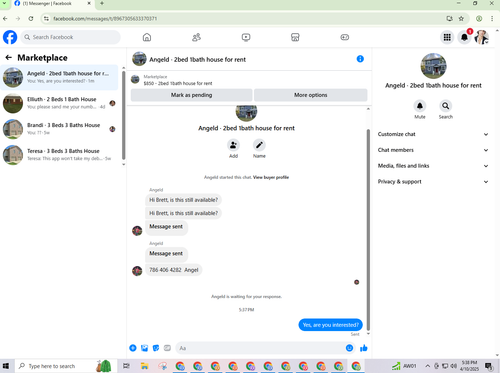The height and width of the screenshot is (373, 500).
Task: Click Mark as pending button
Action: coord(191,95)
